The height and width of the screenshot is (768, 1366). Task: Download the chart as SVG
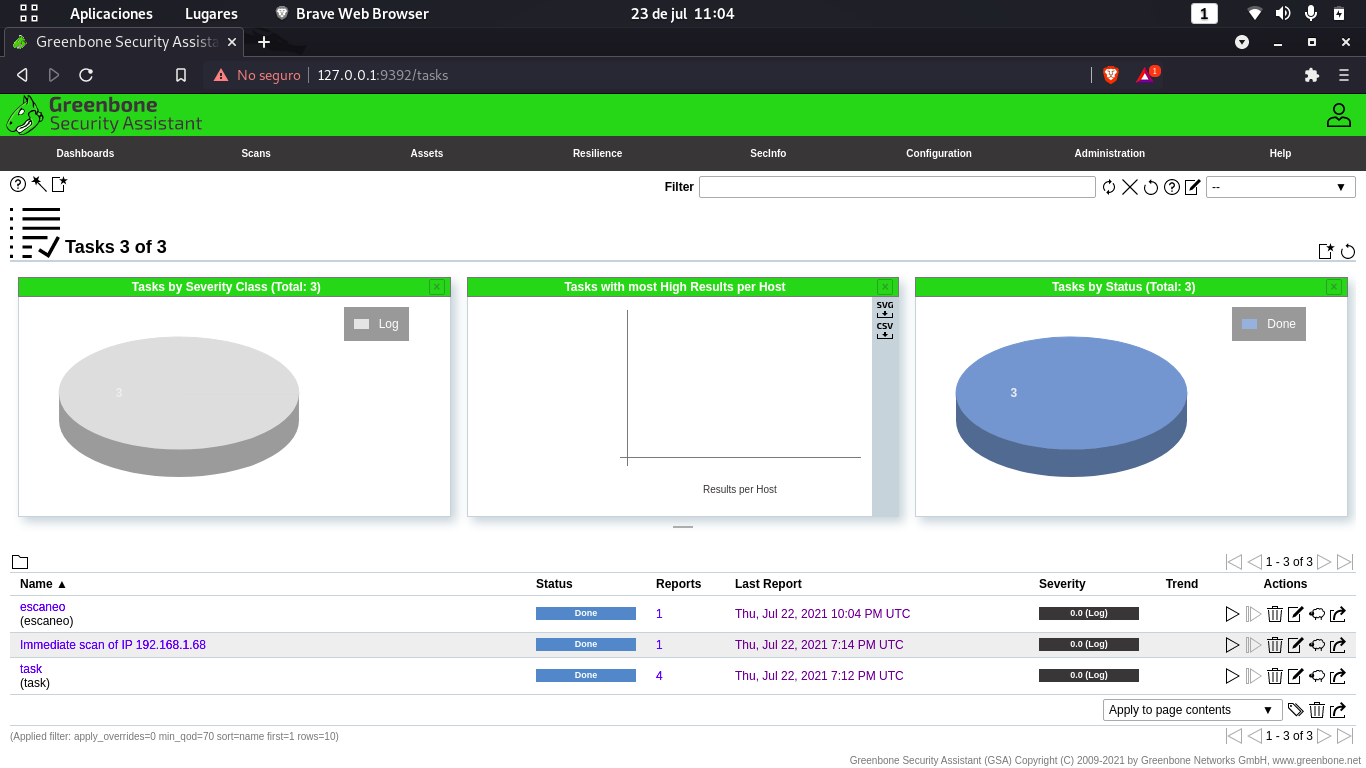click(x=885, y=309)
